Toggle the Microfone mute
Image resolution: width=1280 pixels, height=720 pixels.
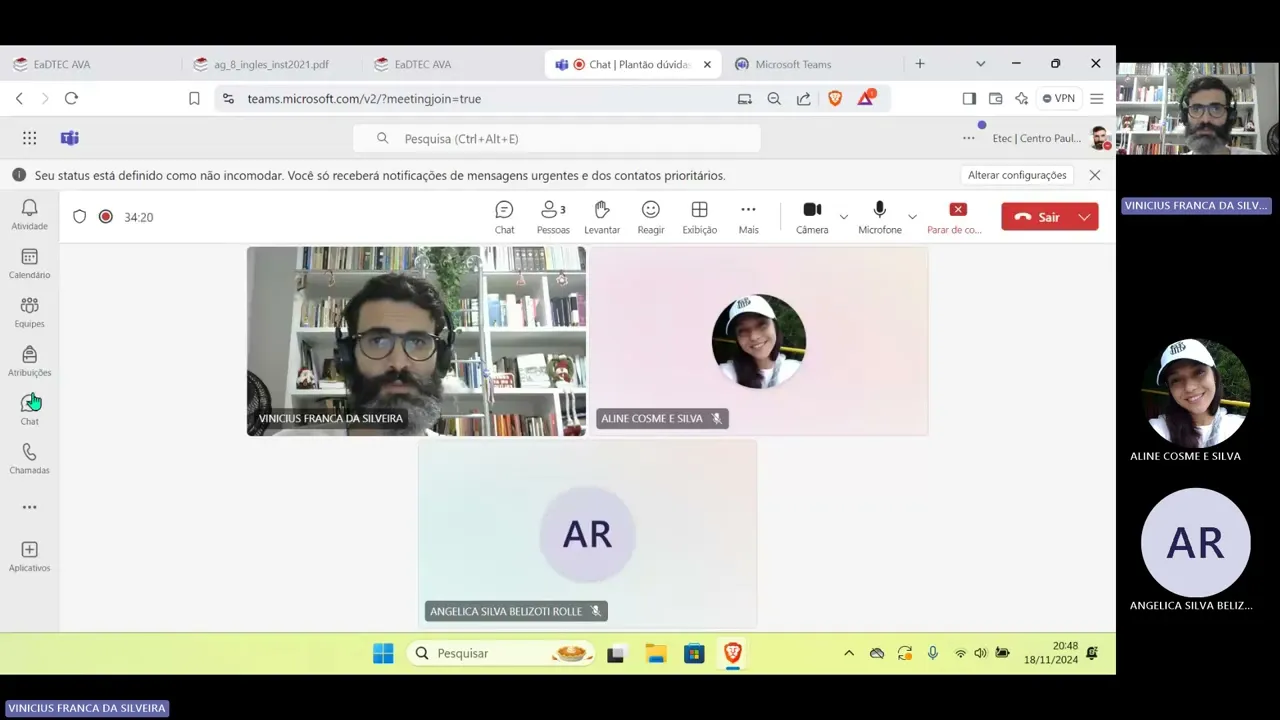(x=879, y=217)
